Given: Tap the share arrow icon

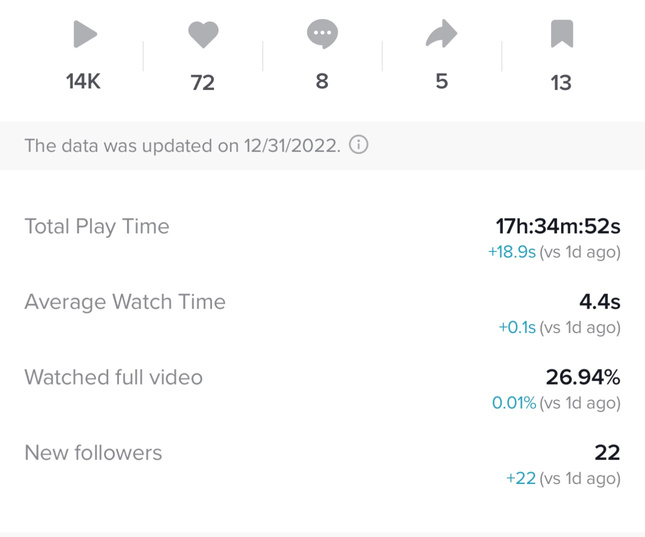Looking at the screenshot, I should pos(441,36).
